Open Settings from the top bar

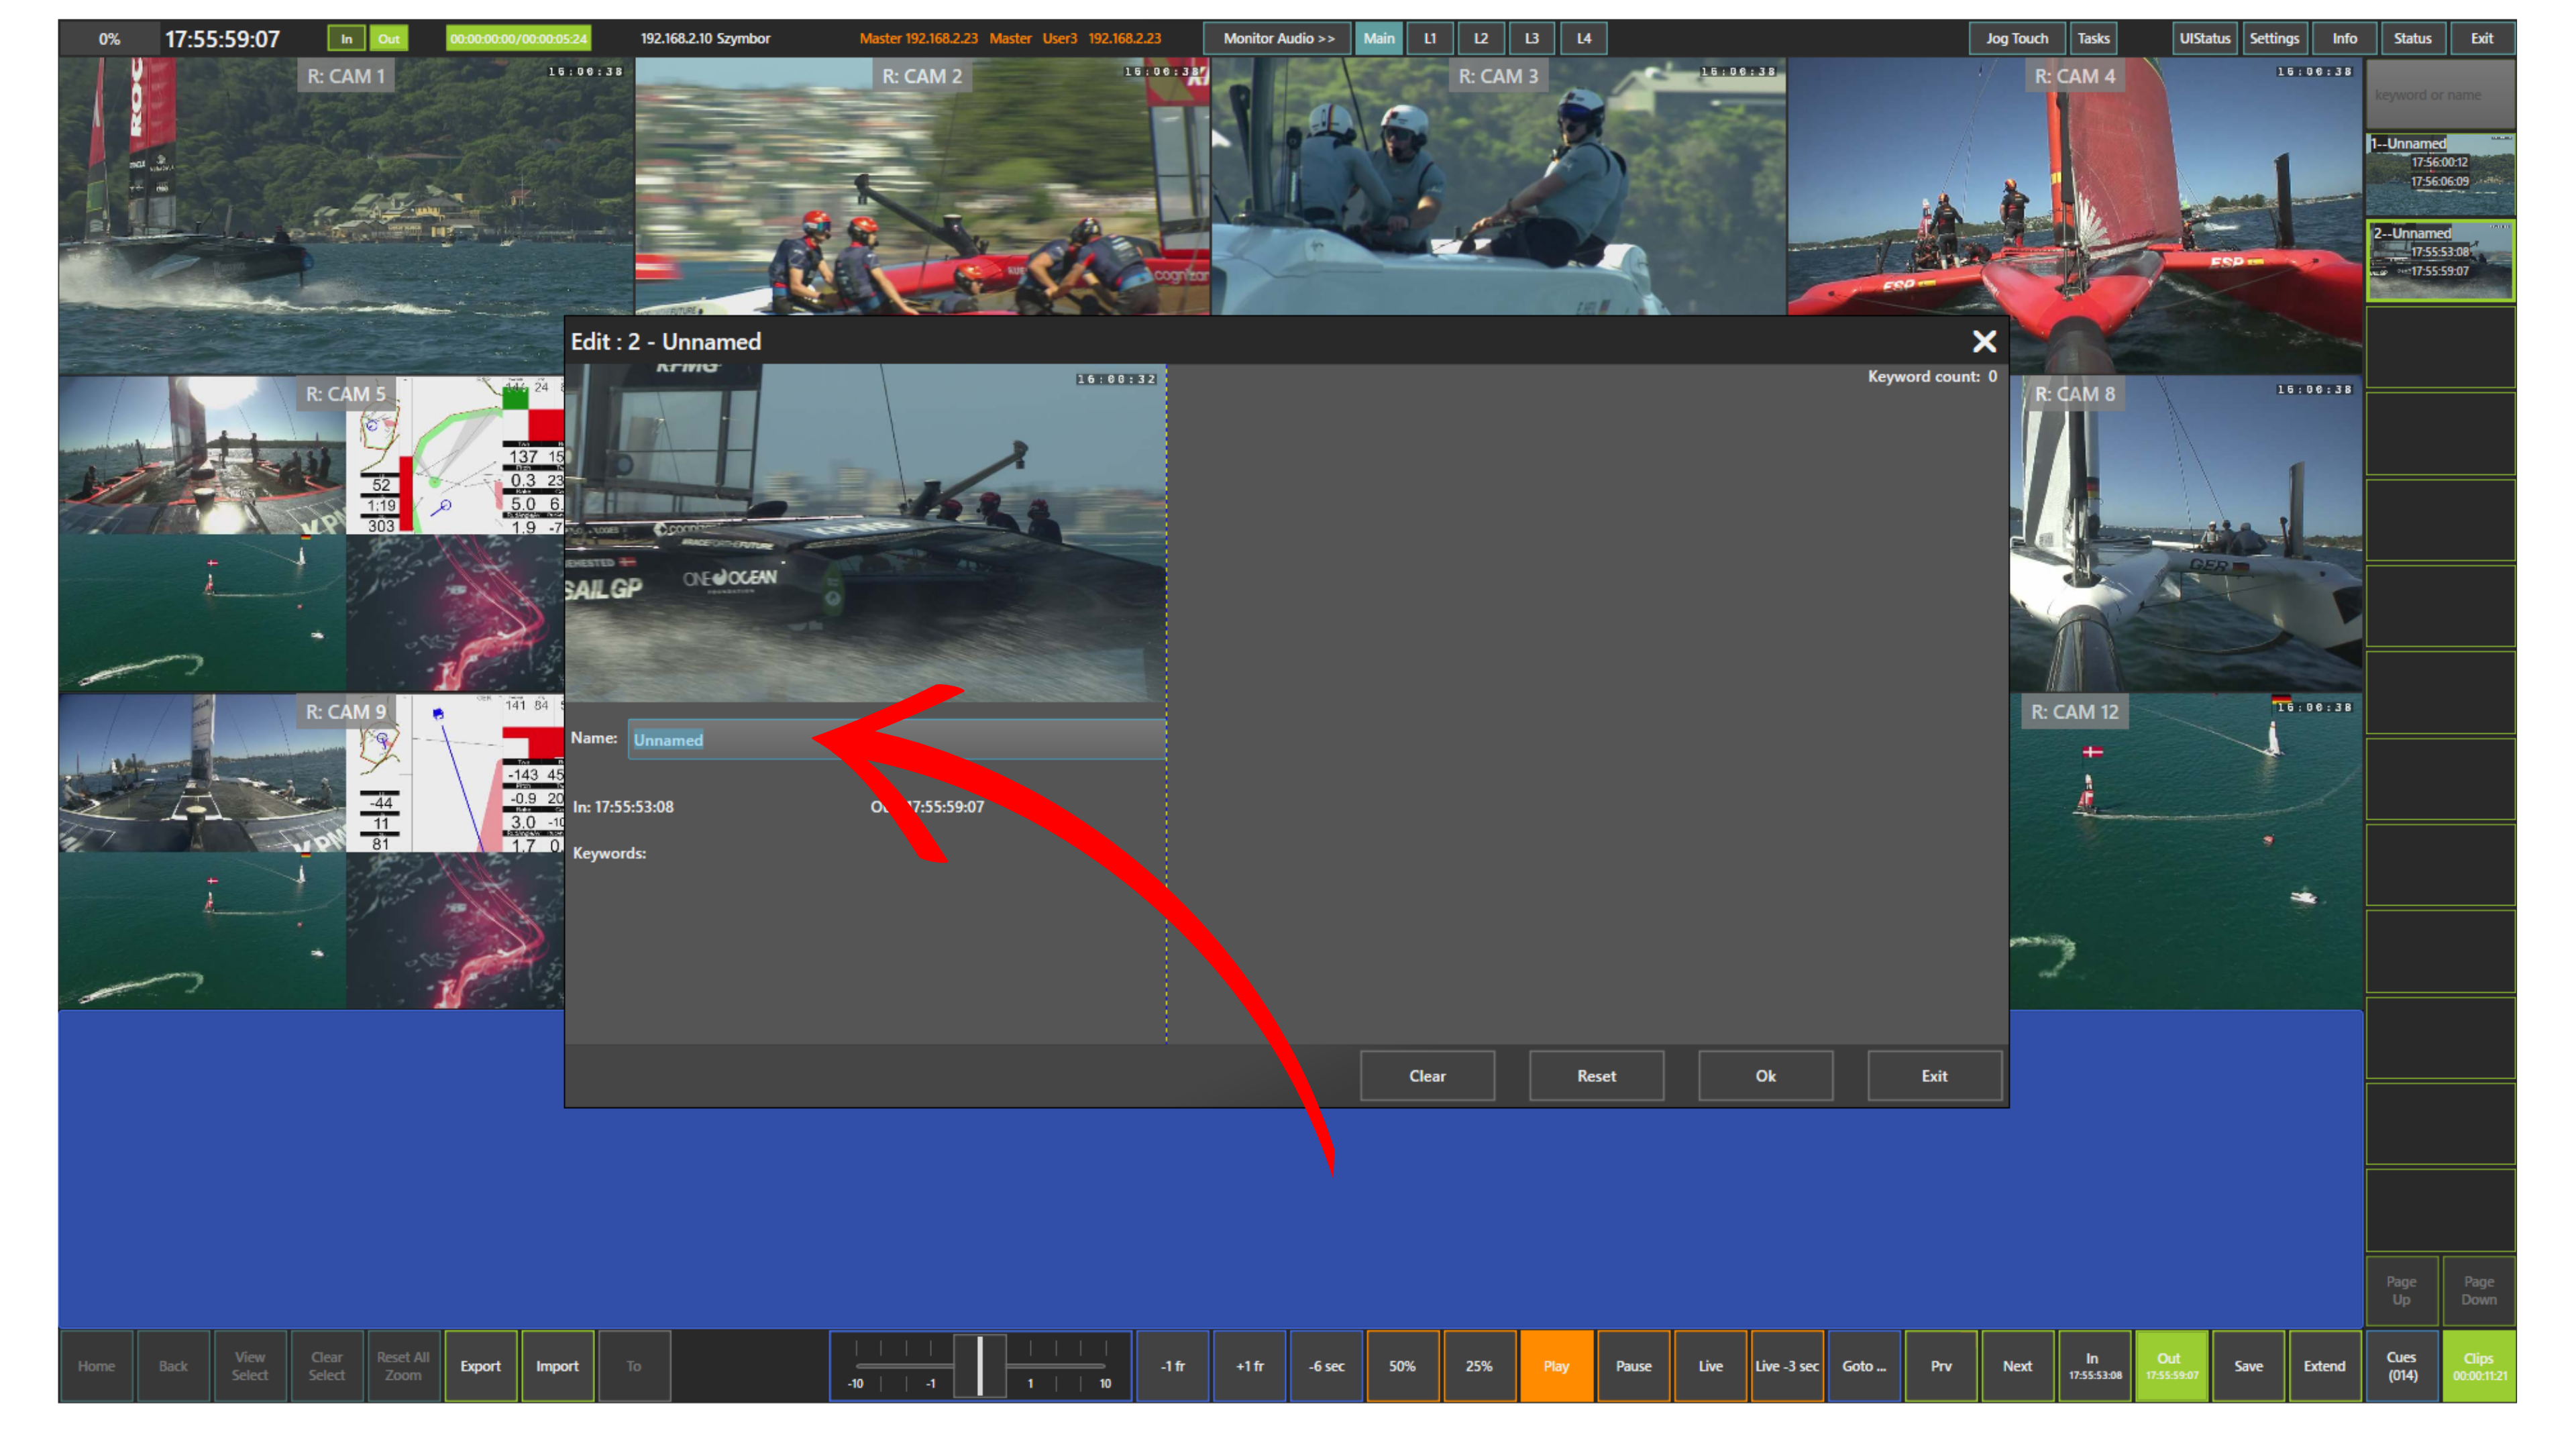(x=2274, y=38)
